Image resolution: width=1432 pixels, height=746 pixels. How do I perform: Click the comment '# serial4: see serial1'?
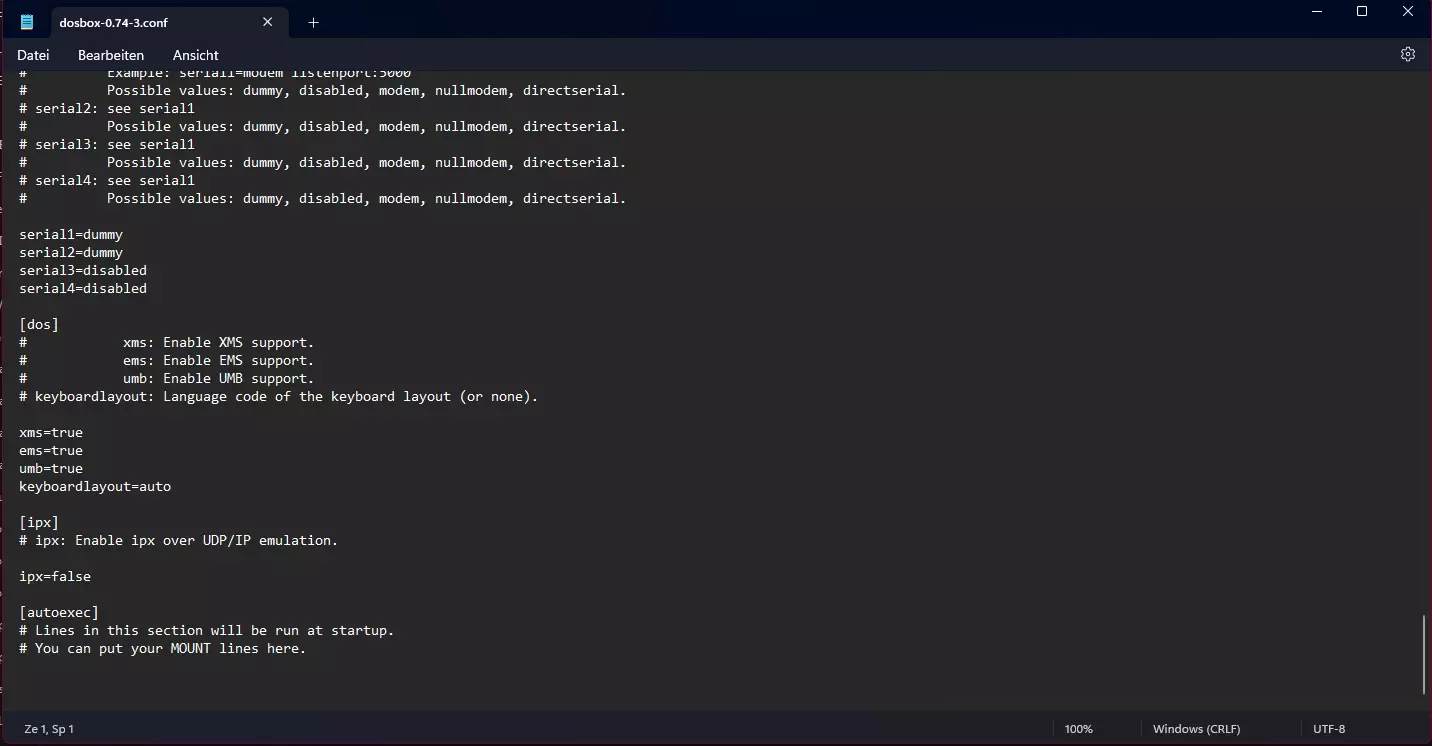[x=107, y=180]
